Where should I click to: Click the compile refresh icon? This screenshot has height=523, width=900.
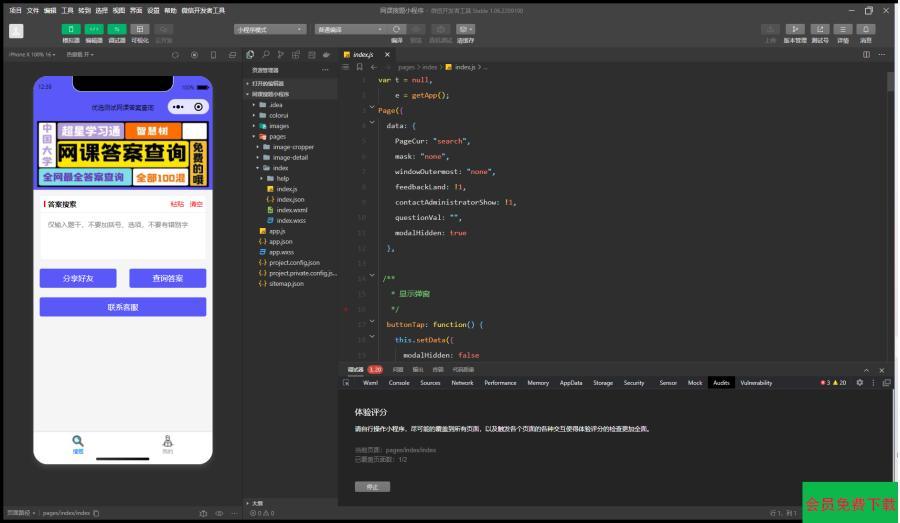click(x=397, y=29)
